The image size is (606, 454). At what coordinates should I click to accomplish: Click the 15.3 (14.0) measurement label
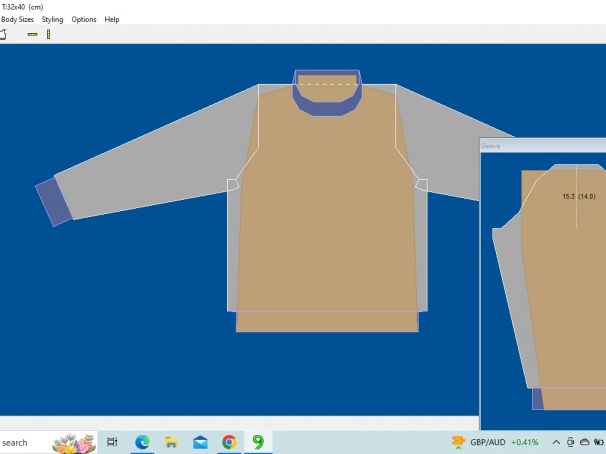tap(579, 197)
